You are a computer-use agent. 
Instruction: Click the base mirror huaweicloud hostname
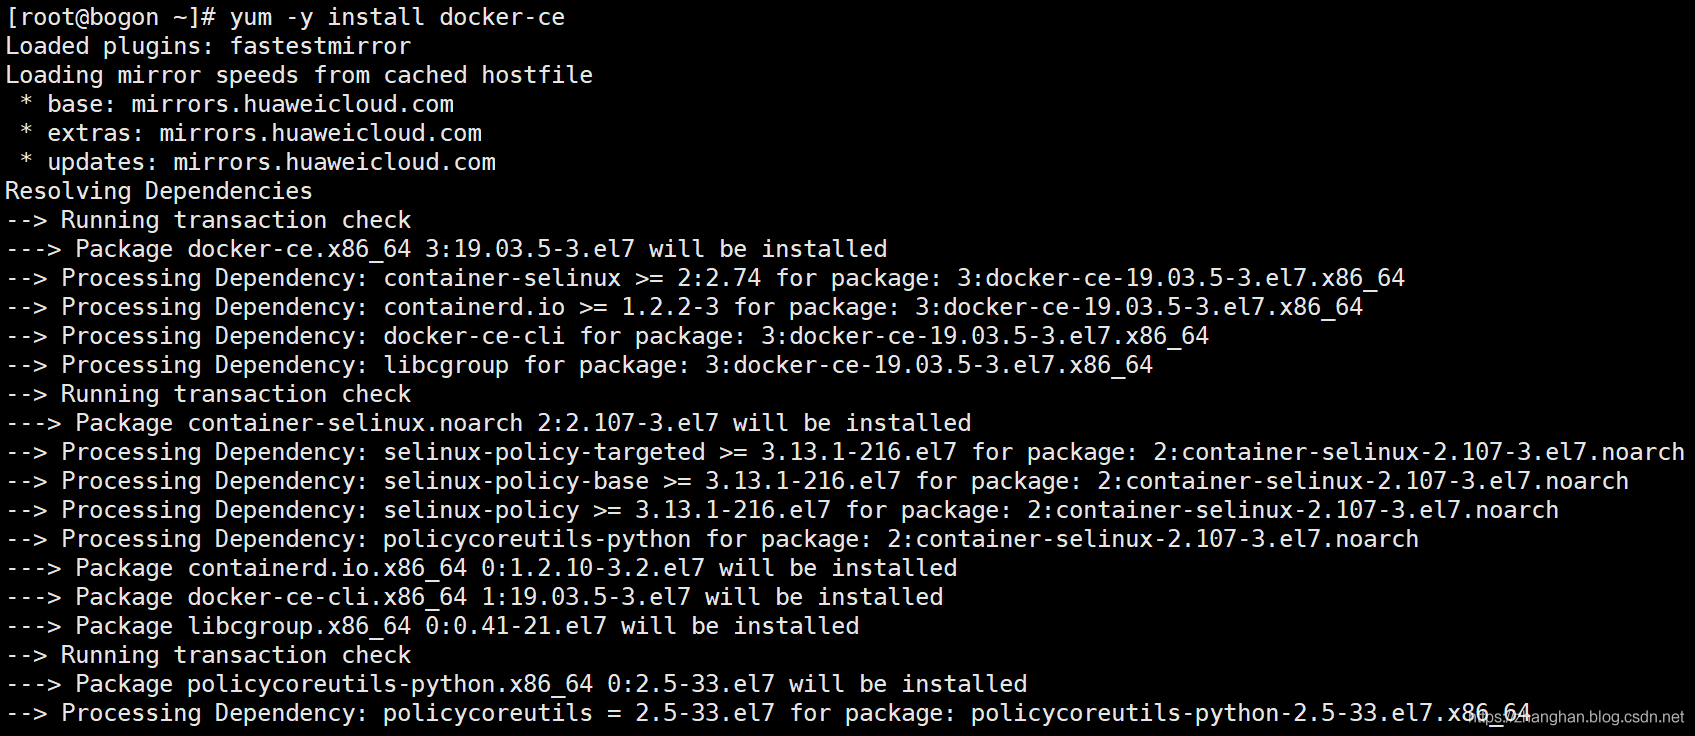coord(292,104)
